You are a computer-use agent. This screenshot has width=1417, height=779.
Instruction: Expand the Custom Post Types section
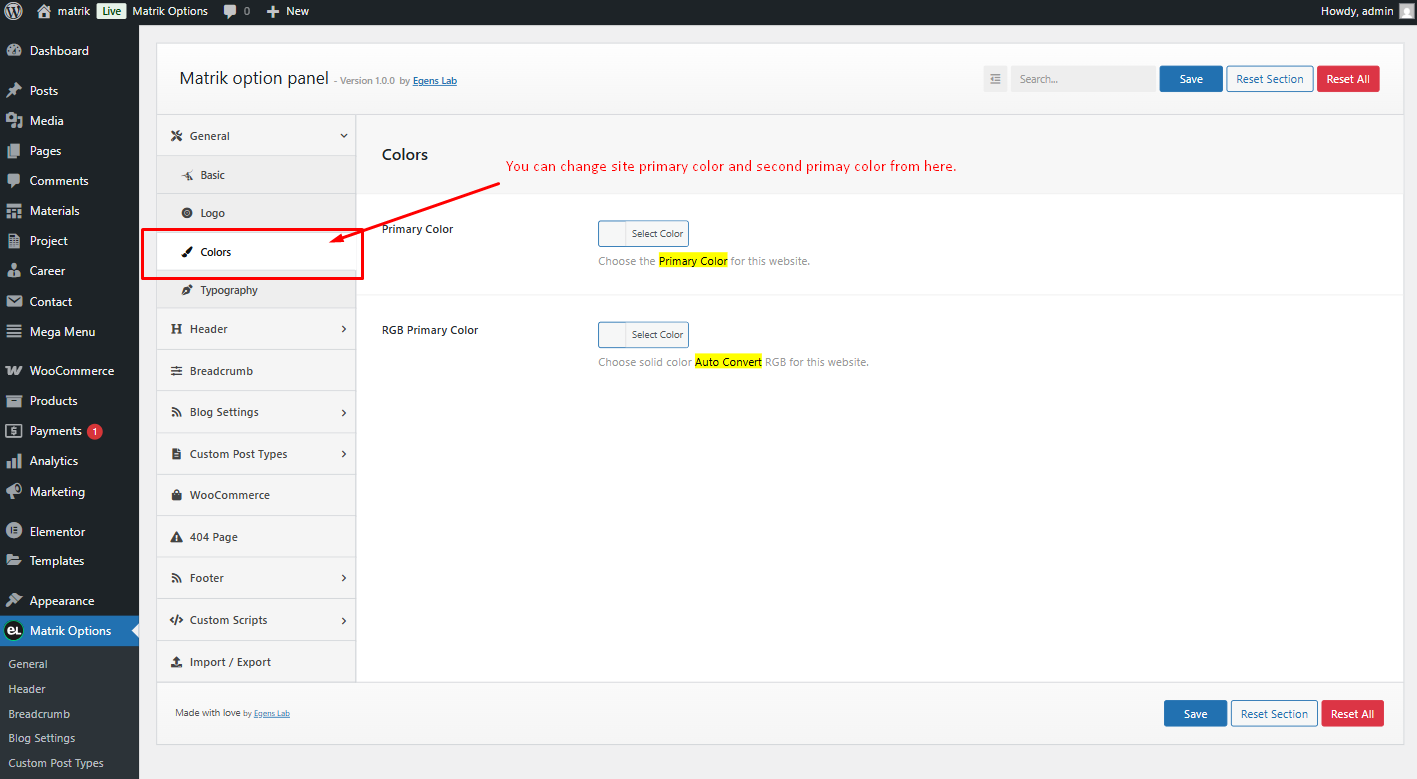(x=256, y=454)
